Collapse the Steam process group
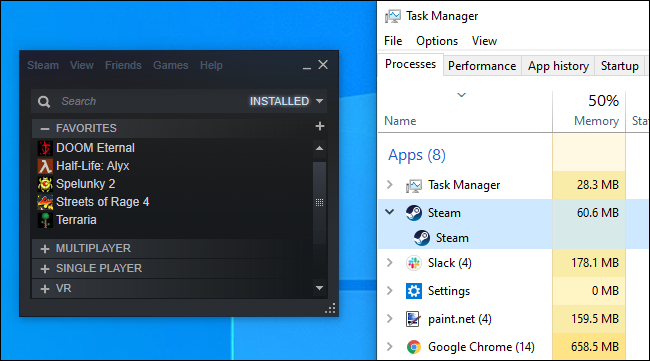This screenshot has width=650, height=361. (390, 212)
